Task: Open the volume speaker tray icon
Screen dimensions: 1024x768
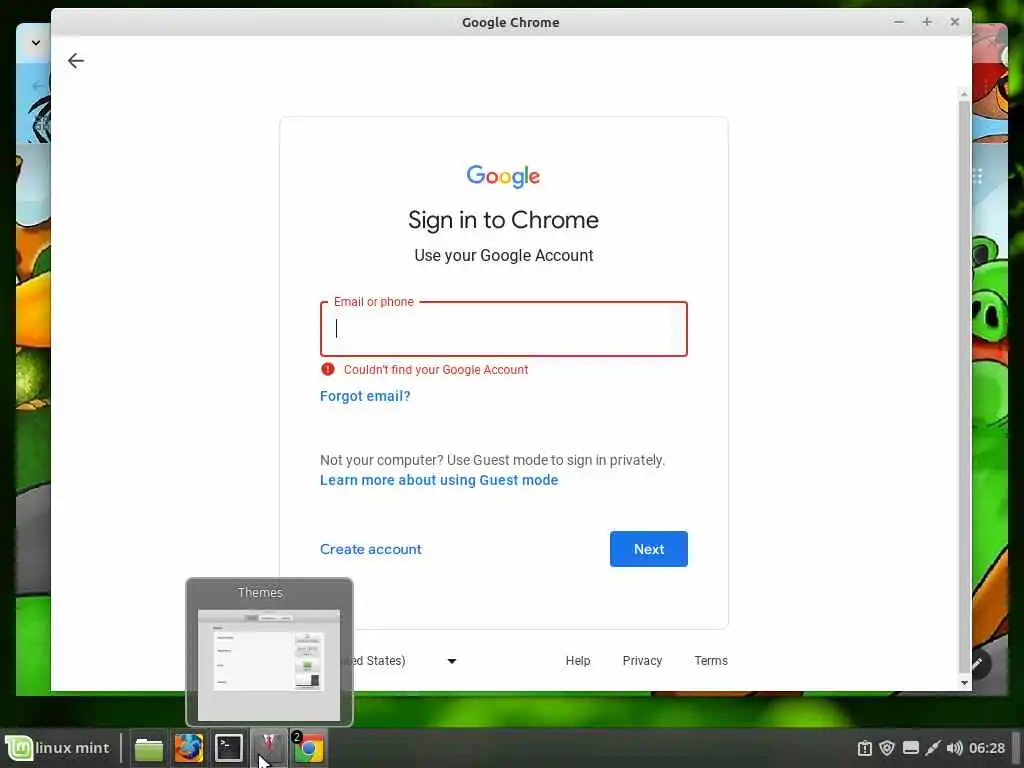Action: coord(955,748)
